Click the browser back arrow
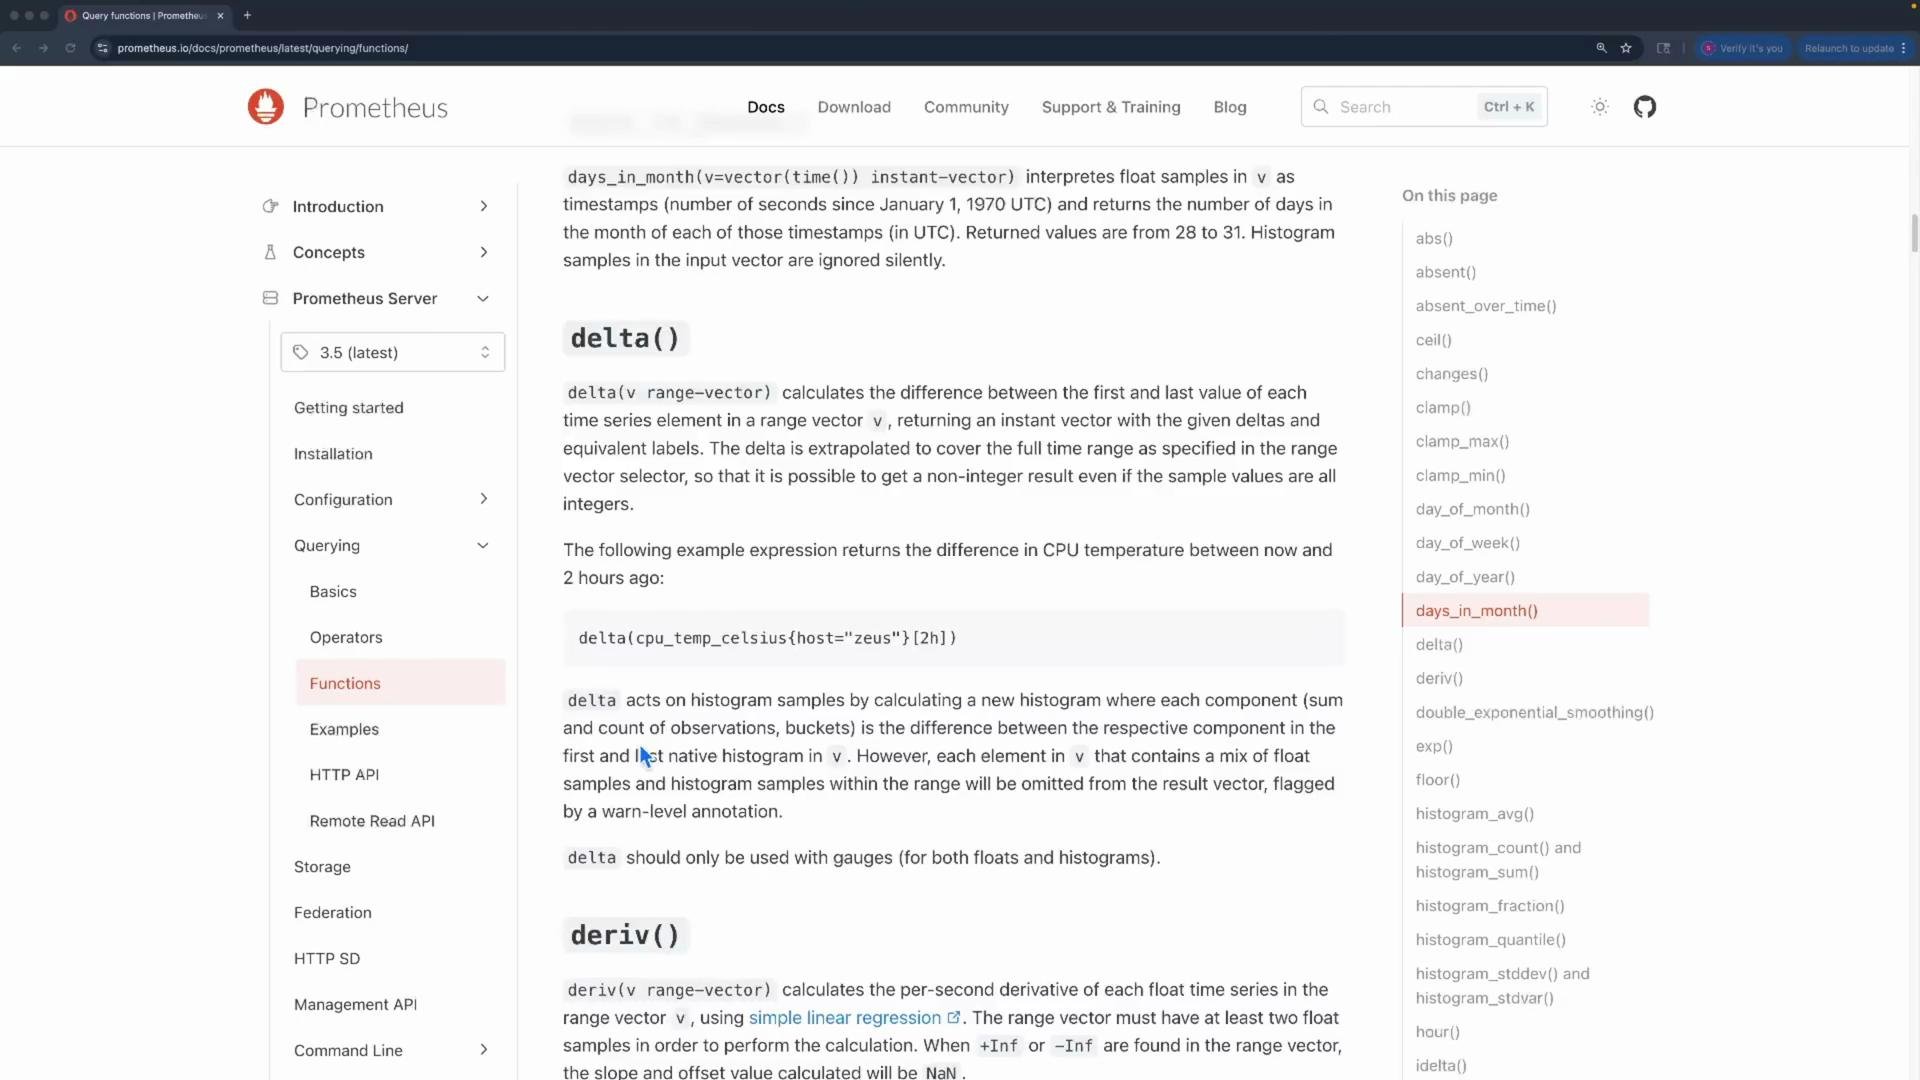Image resolution: width=1920 pixels, height=1080 pixels. pos(17,48)
